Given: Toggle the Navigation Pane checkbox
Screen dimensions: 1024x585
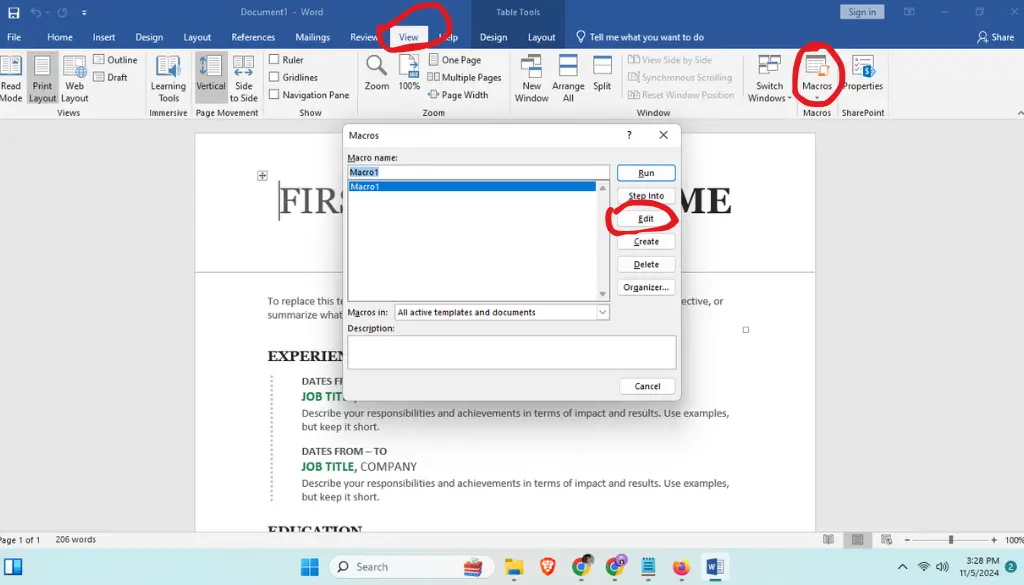Looking at the screenshot, I should pos(274,95).
